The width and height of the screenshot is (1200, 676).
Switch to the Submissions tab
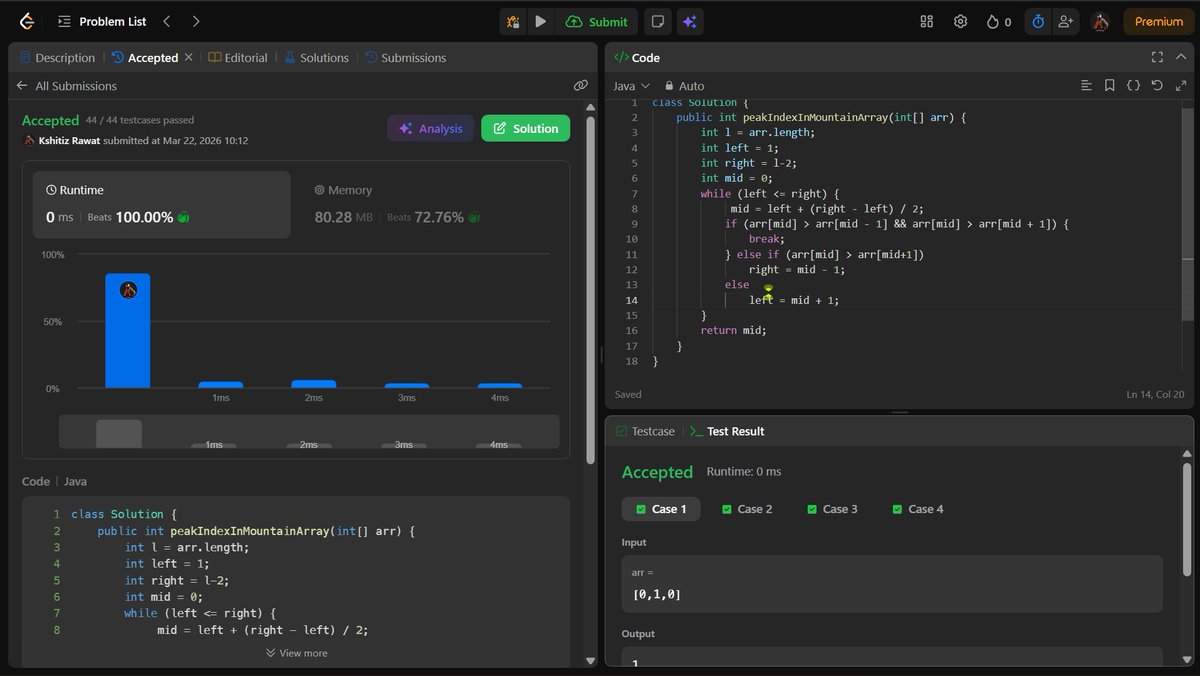click(x=406, y=58)
